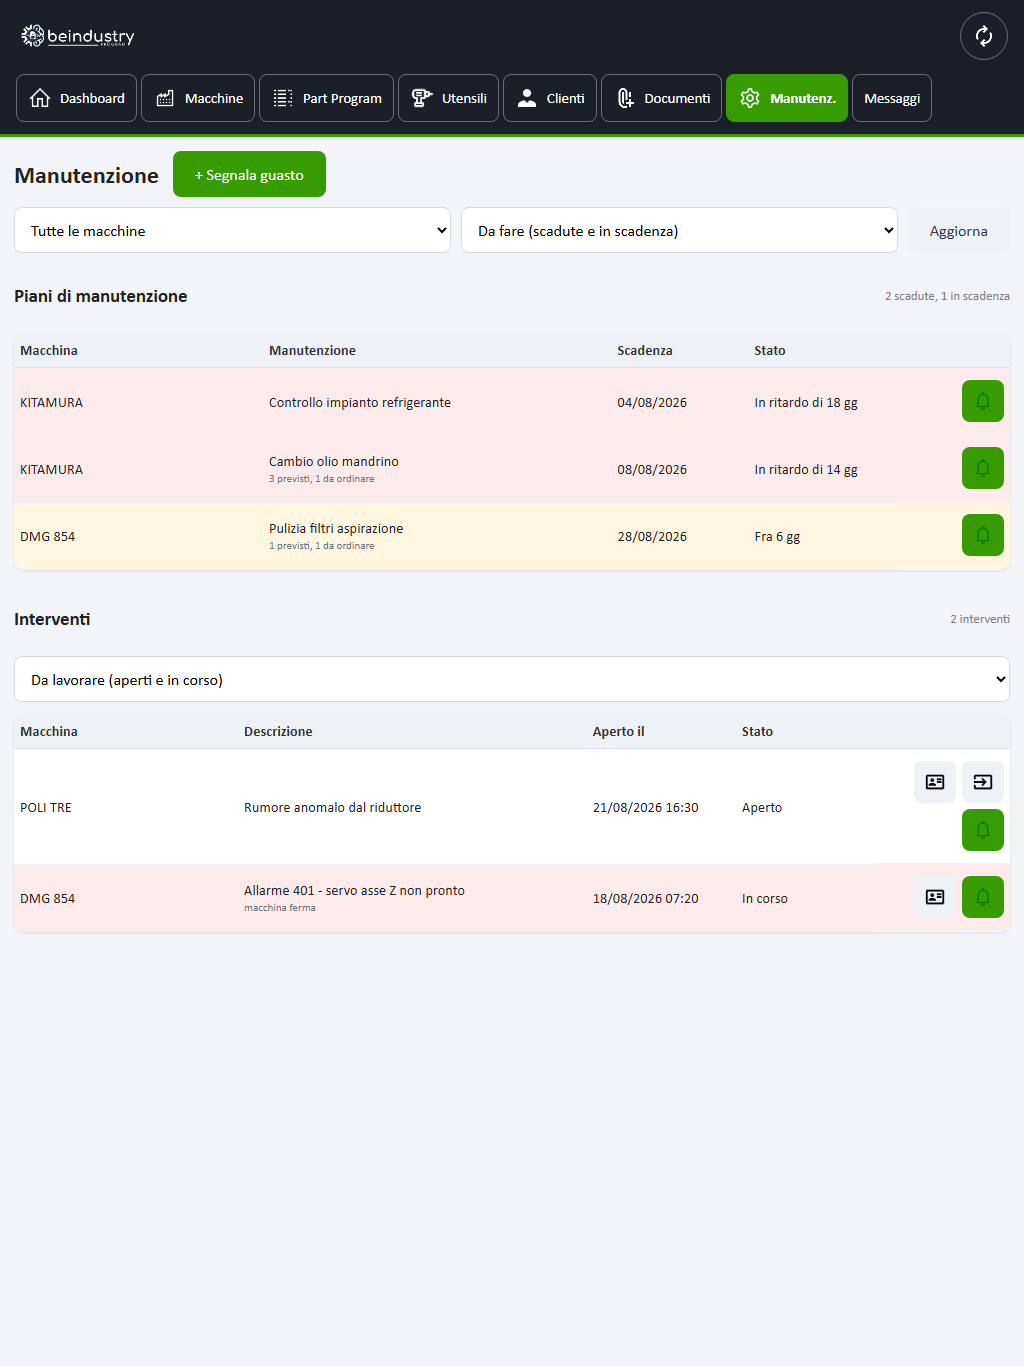Click the refresh sync icon in header
Image resolution: width=1024 pixels, height=1366 pixels.
click(x=984, y=36)
